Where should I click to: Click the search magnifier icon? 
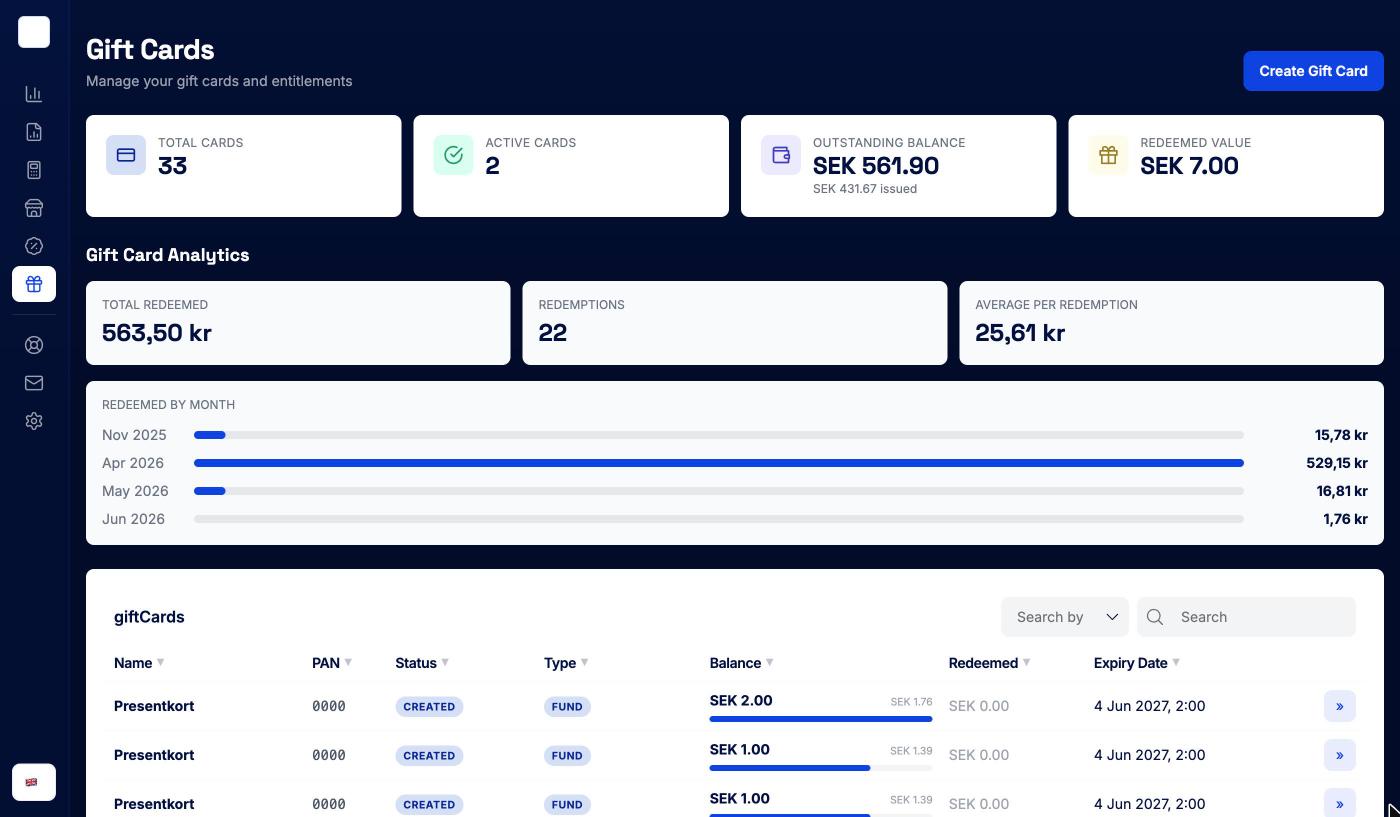tap(1155, 617)
